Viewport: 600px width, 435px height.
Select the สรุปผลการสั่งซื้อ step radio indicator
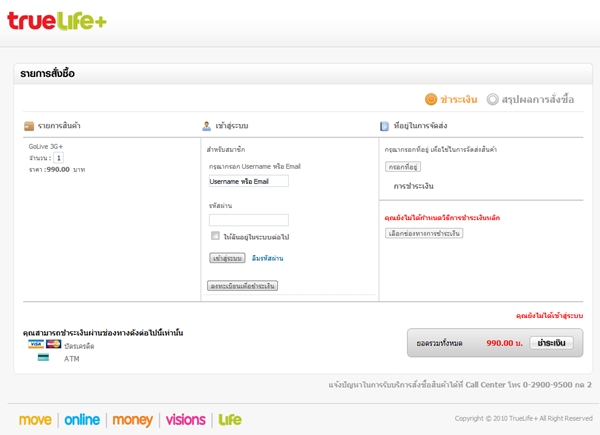(x=492, y=99)
